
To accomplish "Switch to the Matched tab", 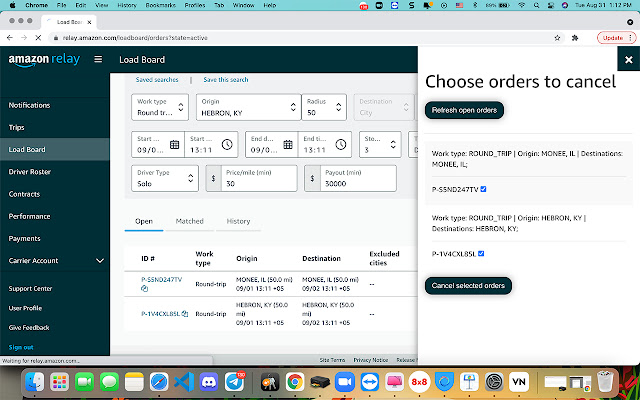I will (189, 221).
